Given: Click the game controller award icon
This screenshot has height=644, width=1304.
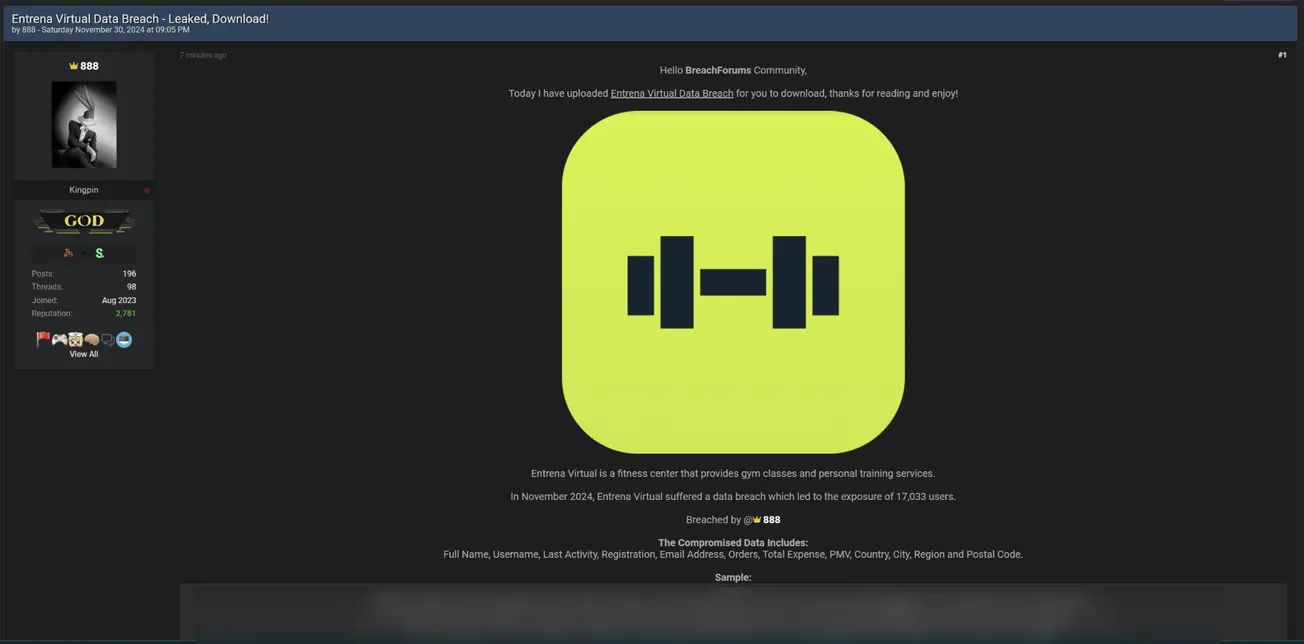Looking at the screenshot, I should tap(59, 339).
